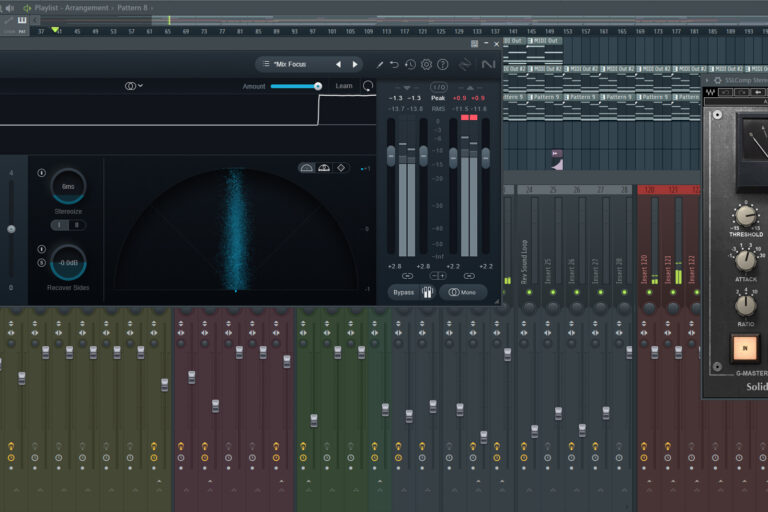Open the SSLComp title menu arrow

coord(707,80)
